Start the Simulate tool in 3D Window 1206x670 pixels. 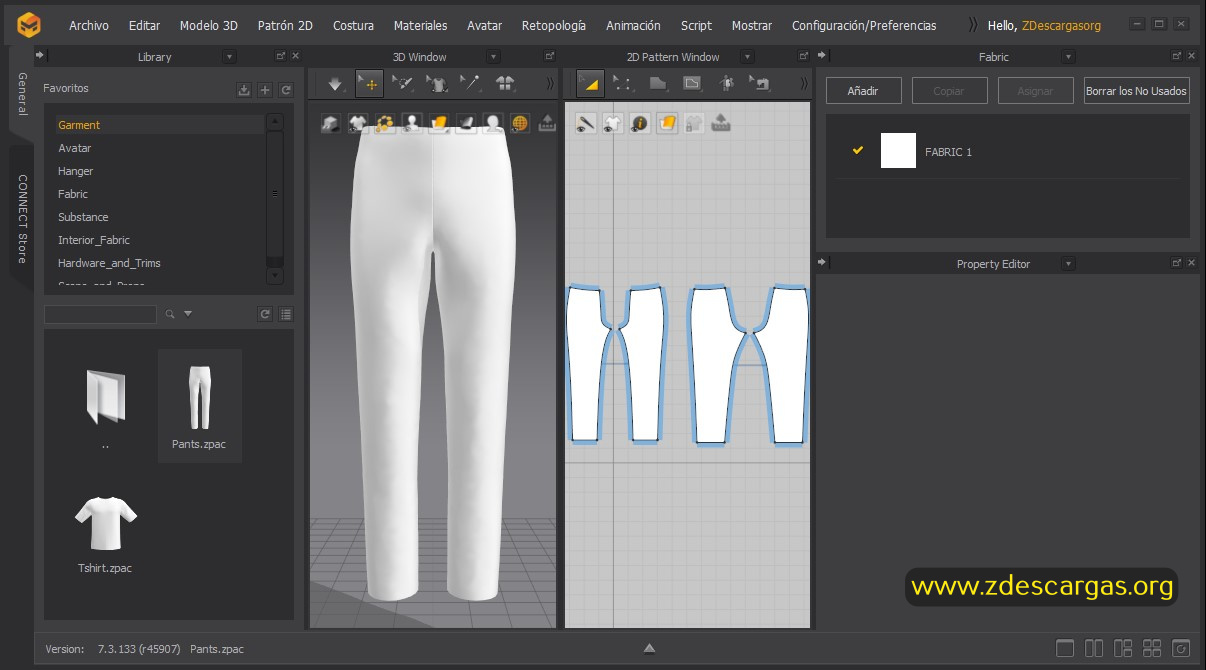click(x=337, y=84)
